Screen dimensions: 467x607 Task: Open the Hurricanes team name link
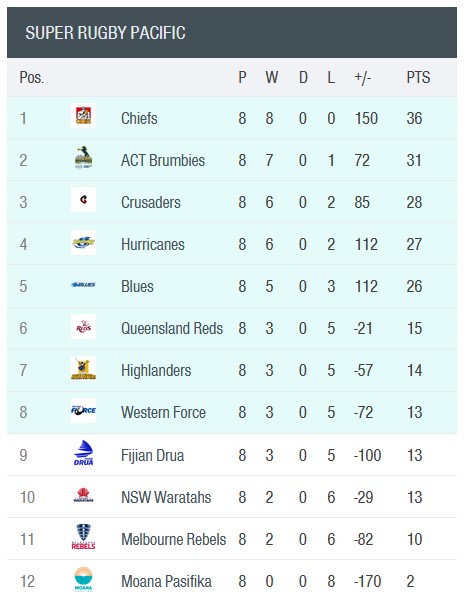153,245
